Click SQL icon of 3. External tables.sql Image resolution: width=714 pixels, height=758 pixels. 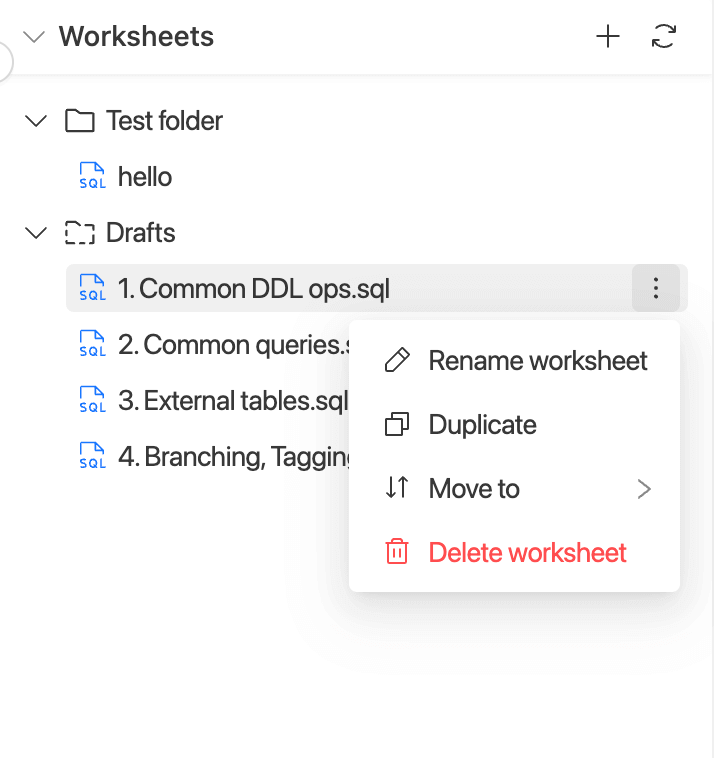click(92, 400)
